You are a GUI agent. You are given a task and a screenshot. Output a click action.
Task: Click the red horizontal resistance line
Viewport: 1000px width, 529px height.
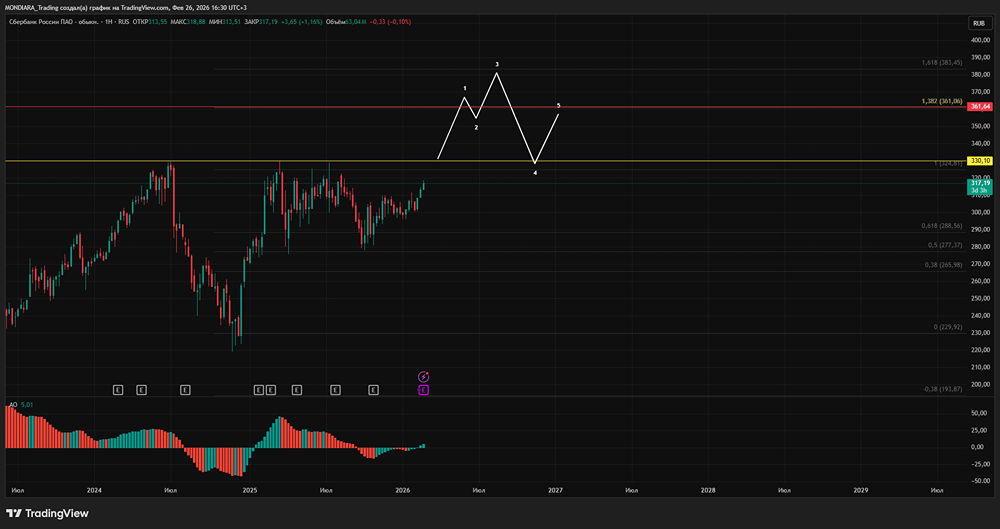485,107
